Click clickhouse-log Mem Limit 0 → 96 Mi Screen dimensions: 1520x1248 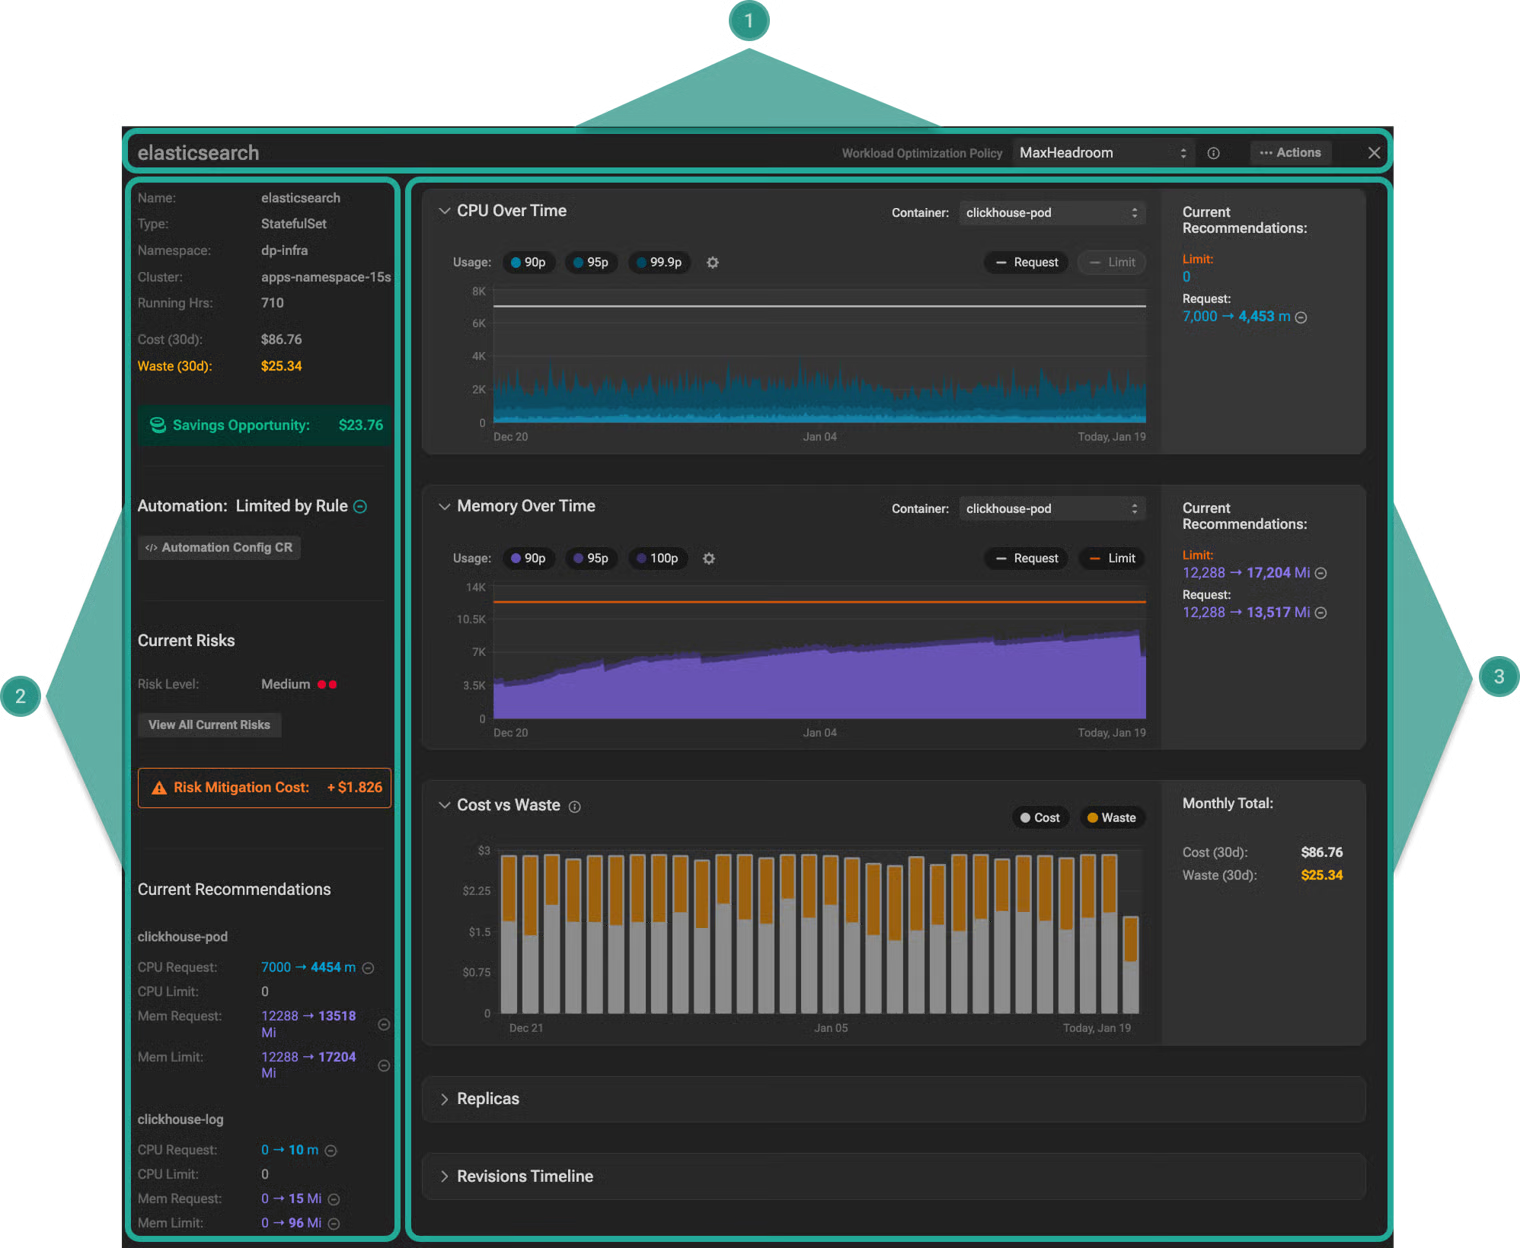[x=291, y=1223]
